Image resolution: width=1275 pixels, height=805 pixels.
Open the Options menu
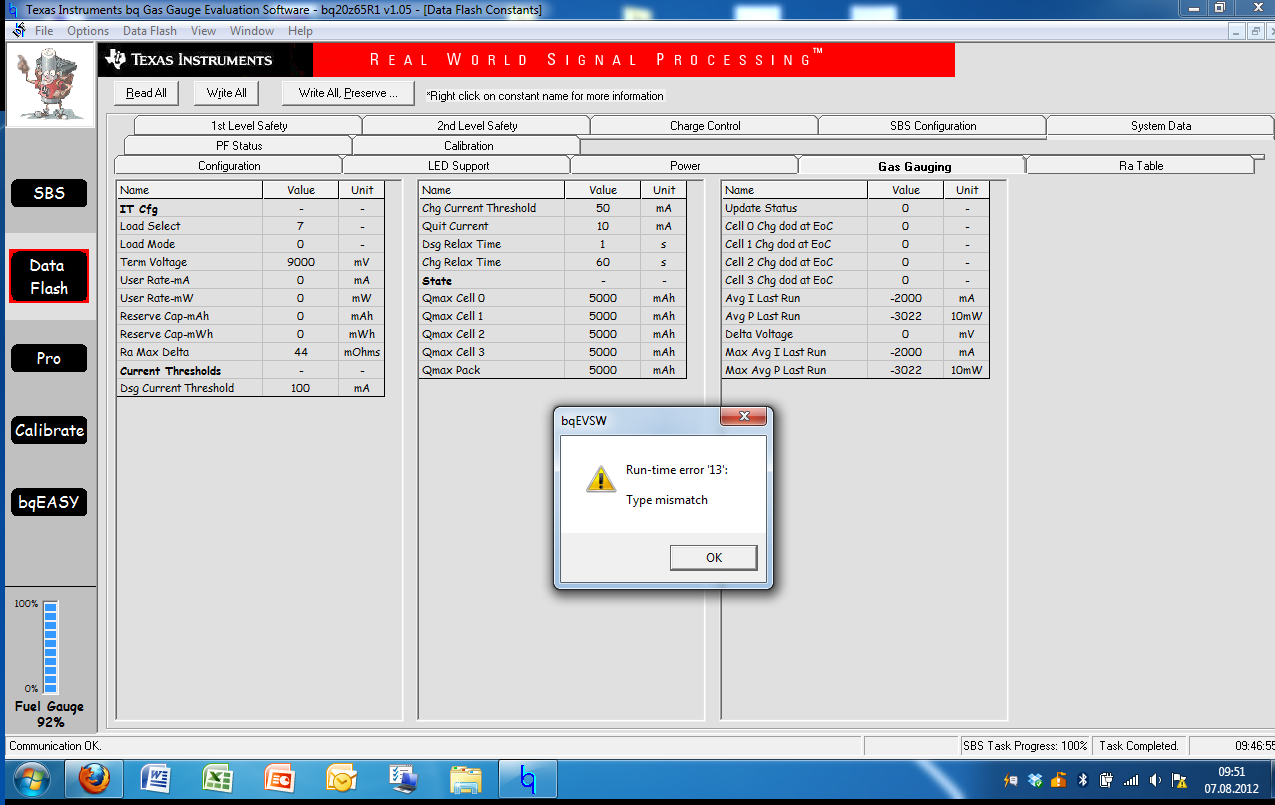point(88,31)
